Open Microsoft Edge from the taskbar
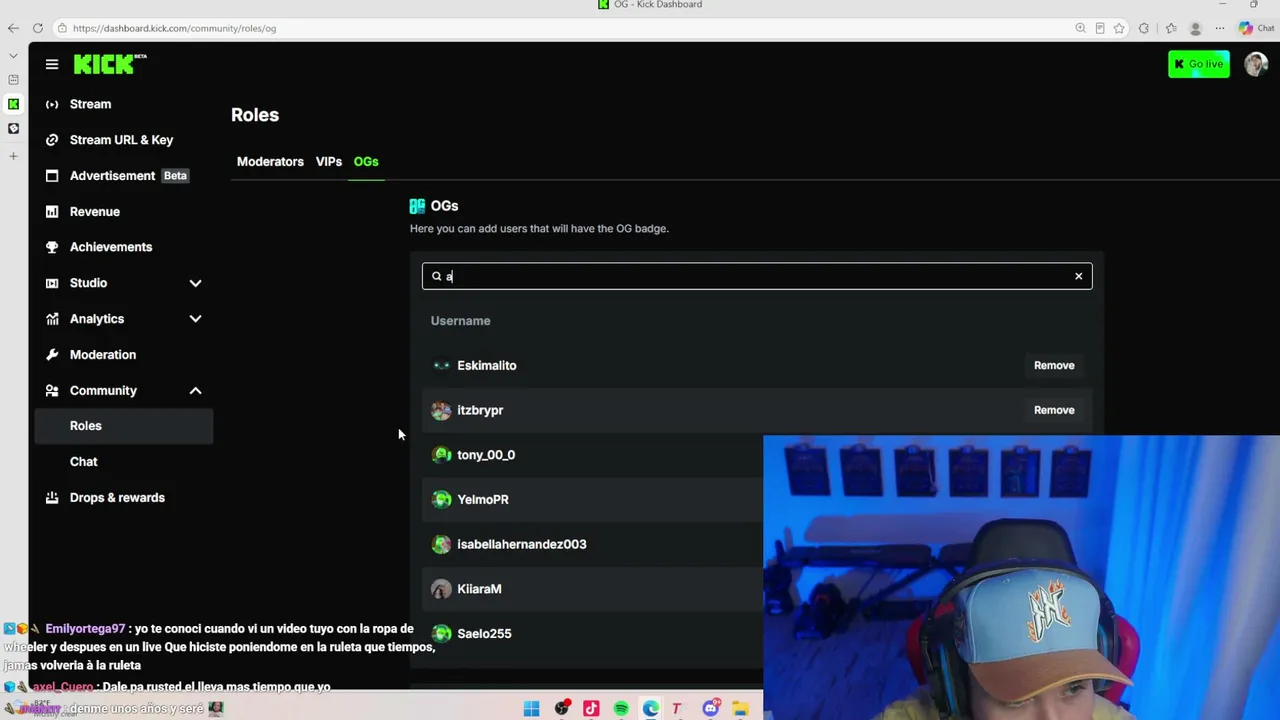1280x720 pixels. (x=651, y=709)
